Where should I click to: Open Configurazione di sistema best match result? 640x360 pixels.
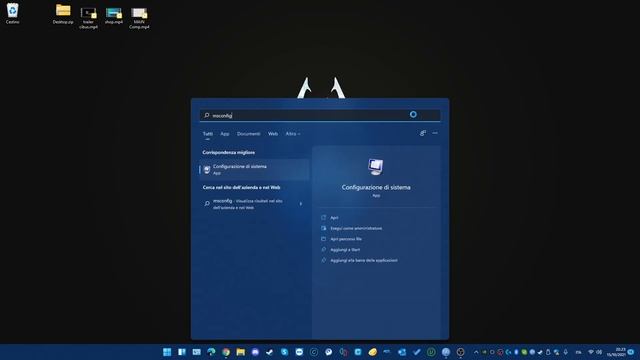(254, 169)
